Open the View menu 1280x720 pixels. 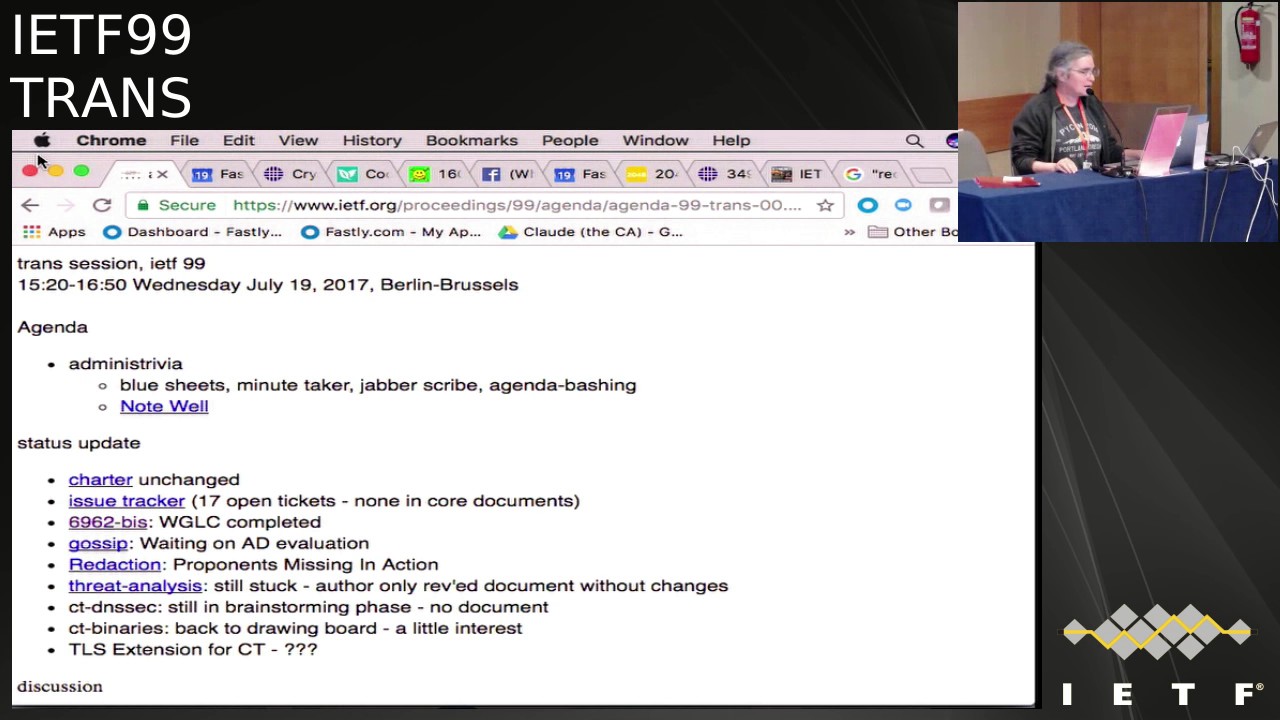pyautogui.click(x=298, y=141)
